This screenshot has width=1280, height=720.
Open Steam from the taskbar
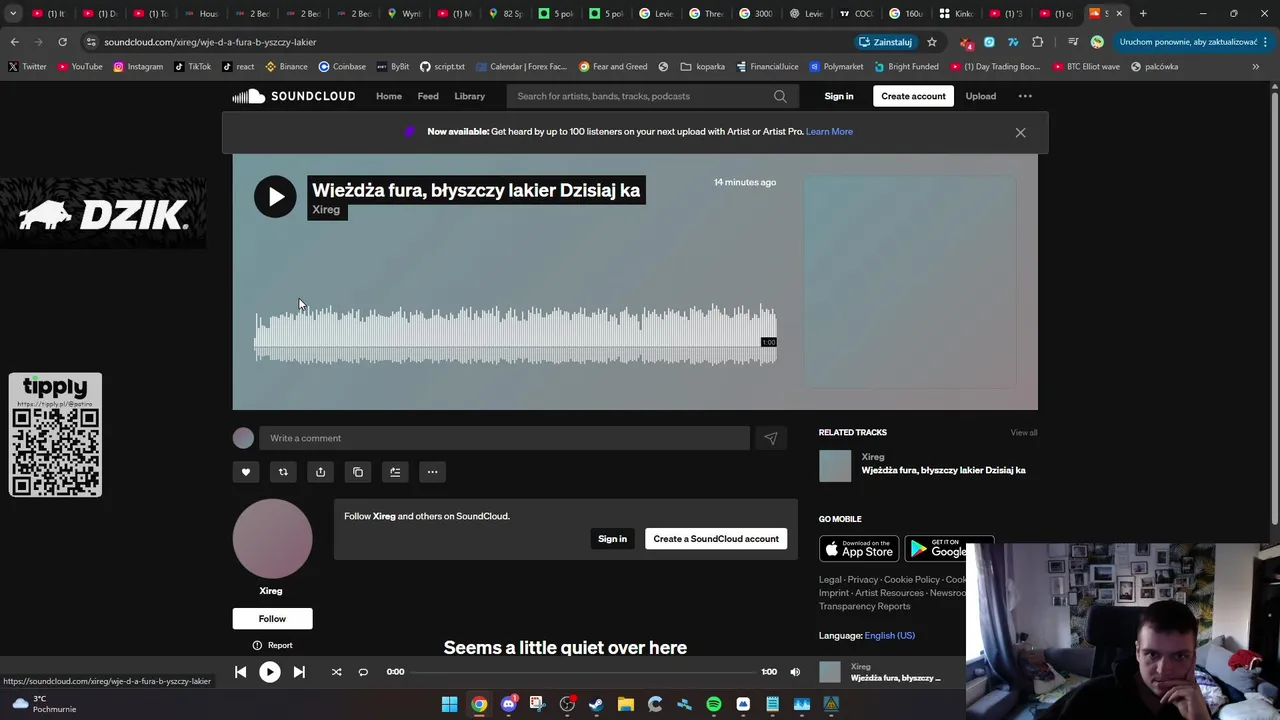coord(596,704)
